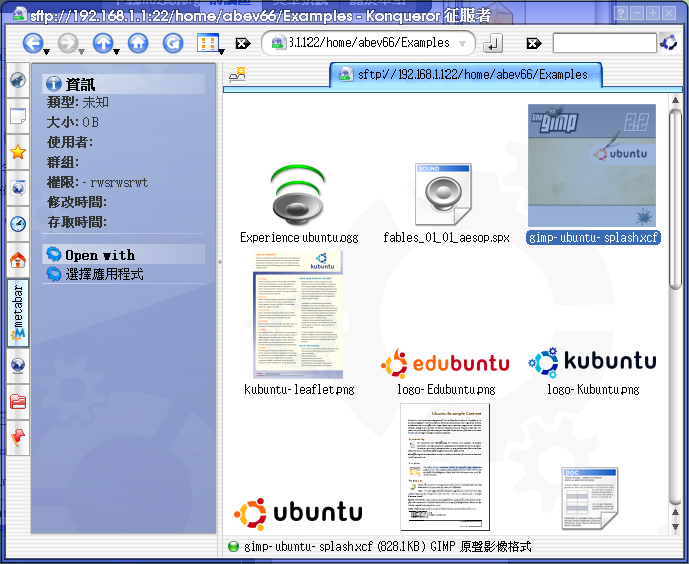
Task: Open the History clock sidebar tab
Action: pos(18,224)
